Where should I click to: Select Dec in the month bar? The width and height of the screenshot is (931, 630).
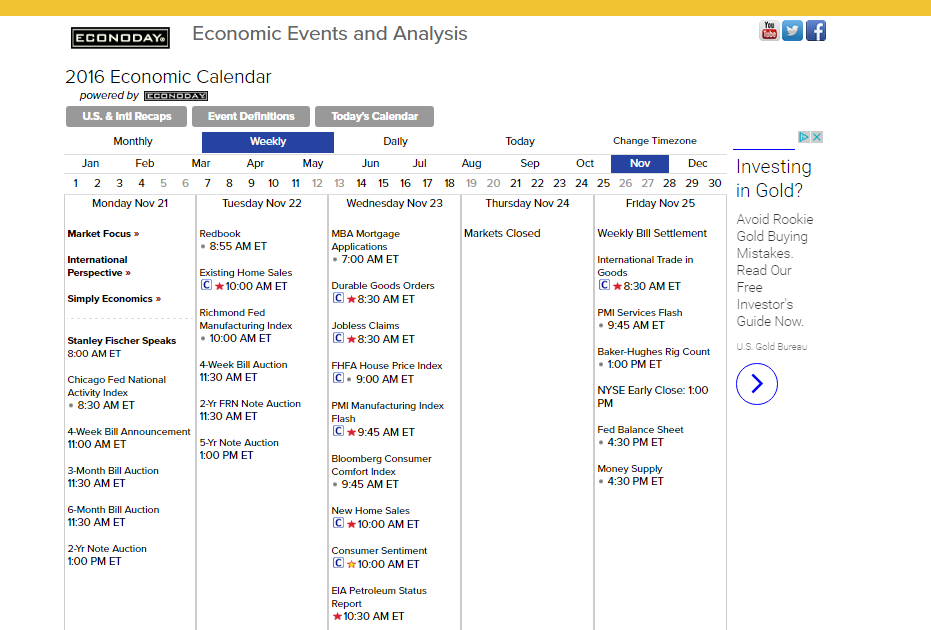pos(698,163)
